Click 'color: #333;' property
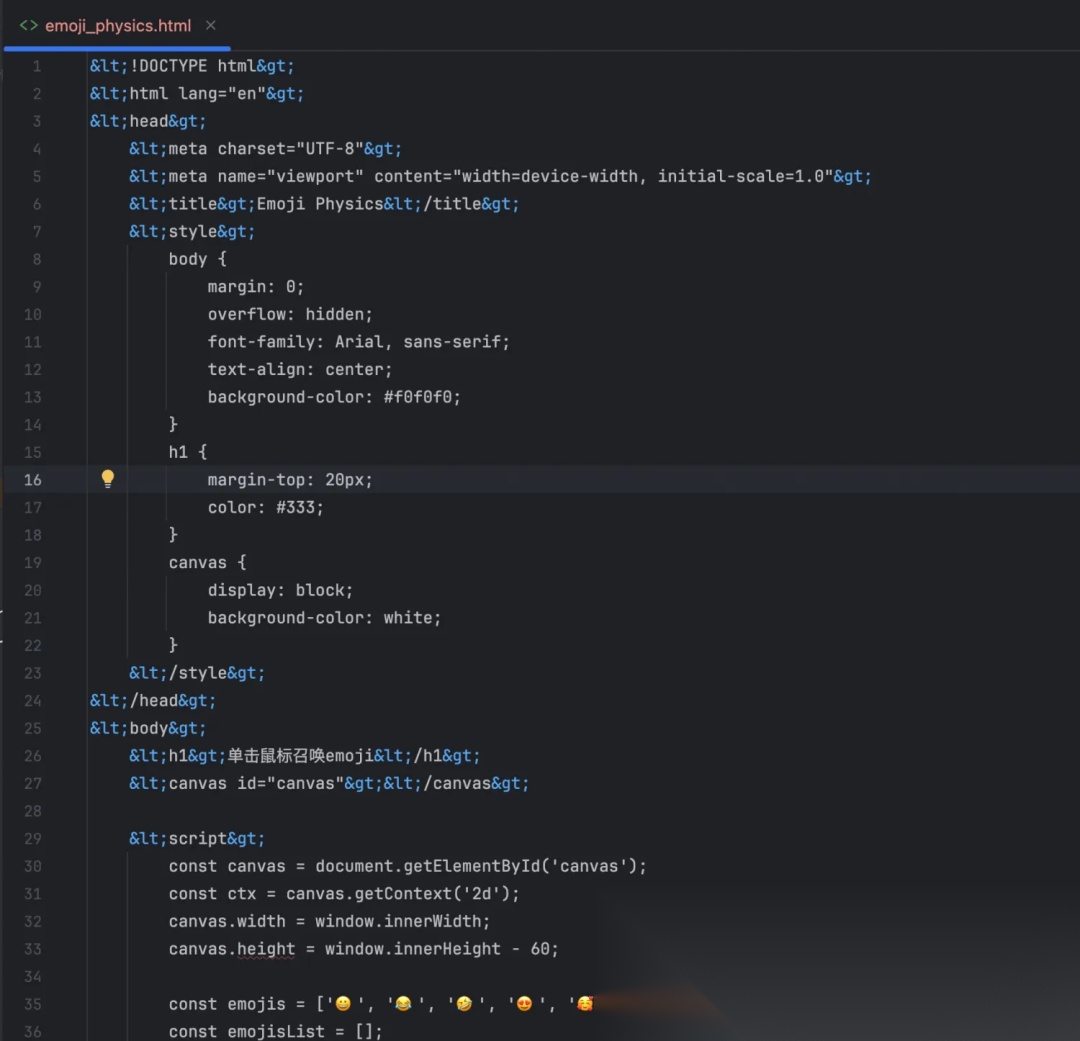Screen dimensions: 1080x1041 click(x=266, y=507)
